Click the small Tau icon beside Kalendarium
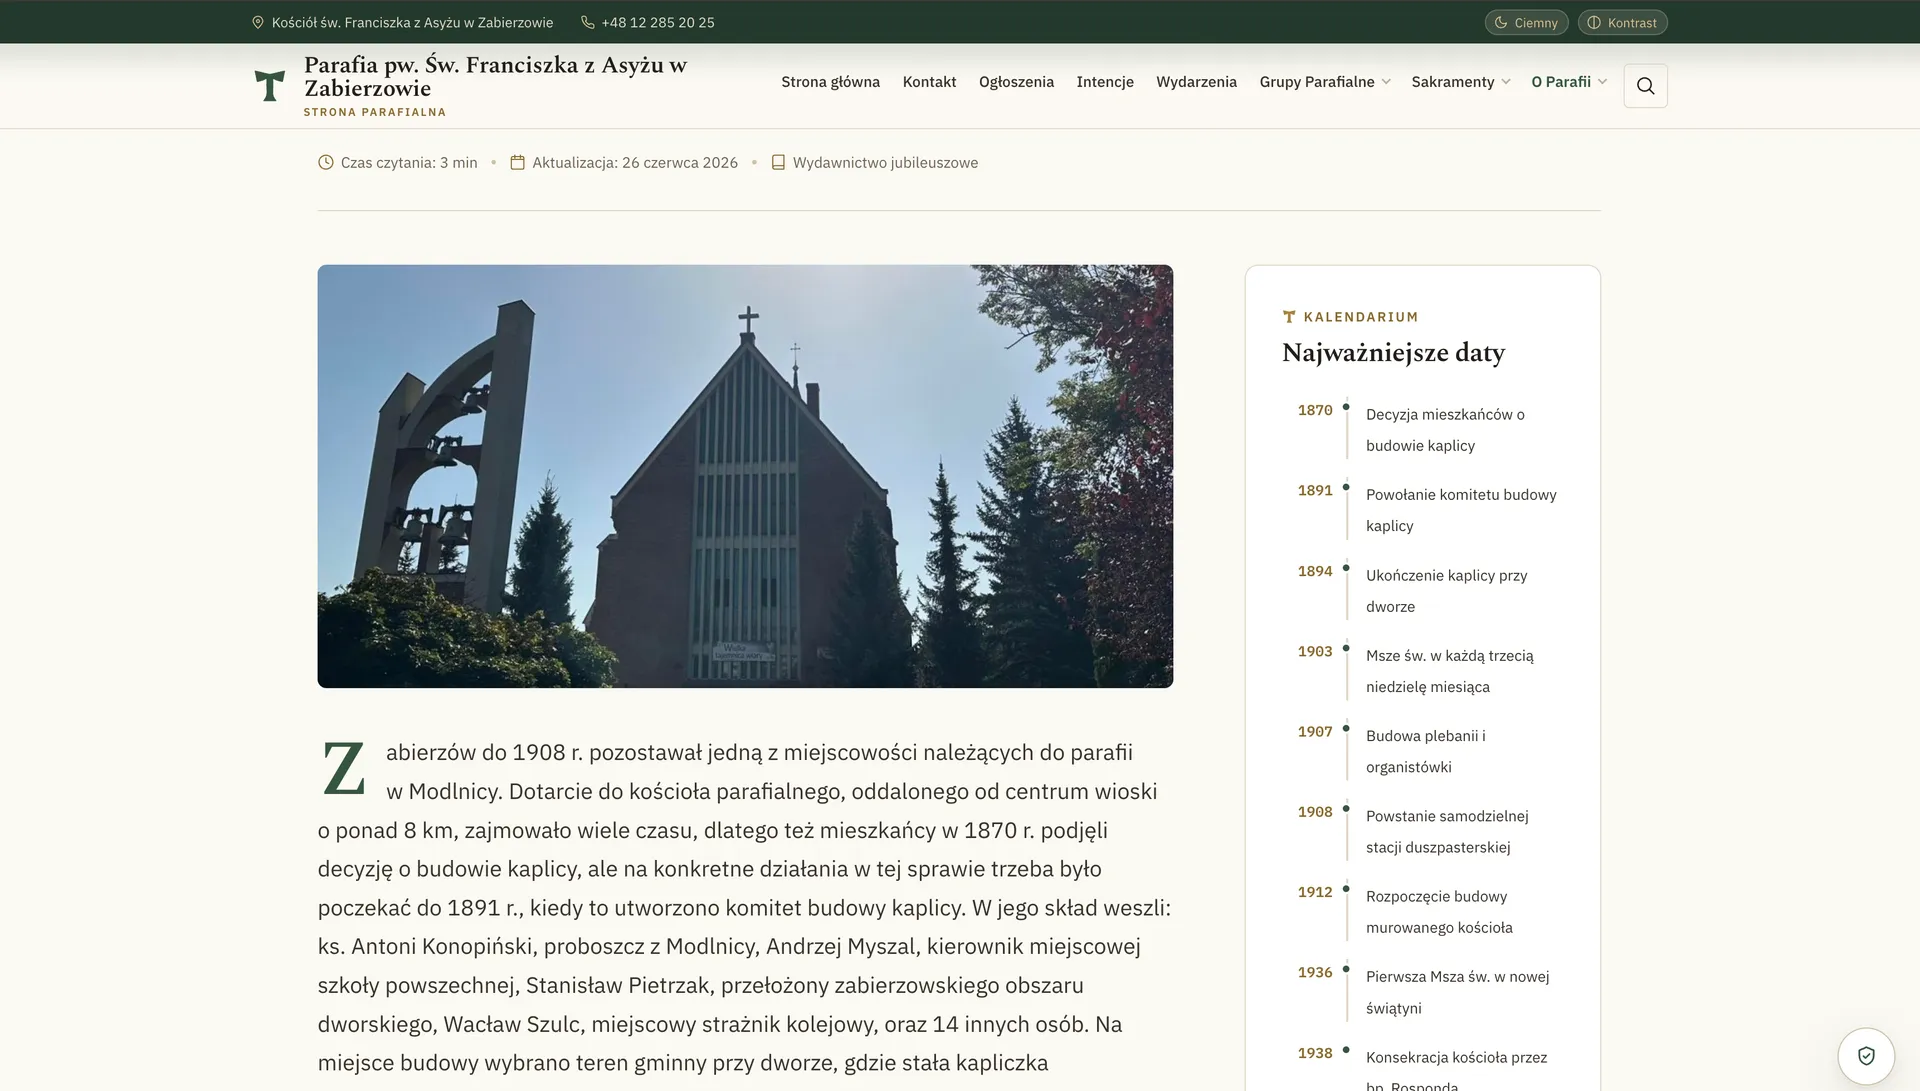This screenshot has width=1920, height=1091. [1289, 317]
